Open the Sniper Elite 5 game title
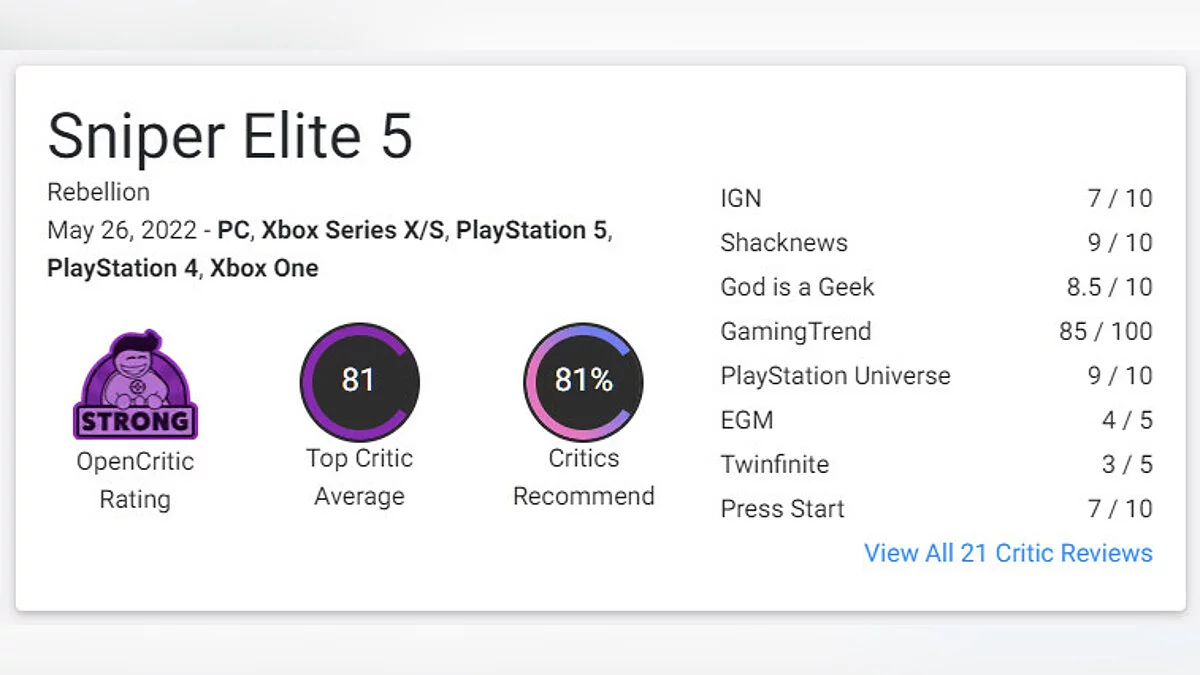 (230, 136)
